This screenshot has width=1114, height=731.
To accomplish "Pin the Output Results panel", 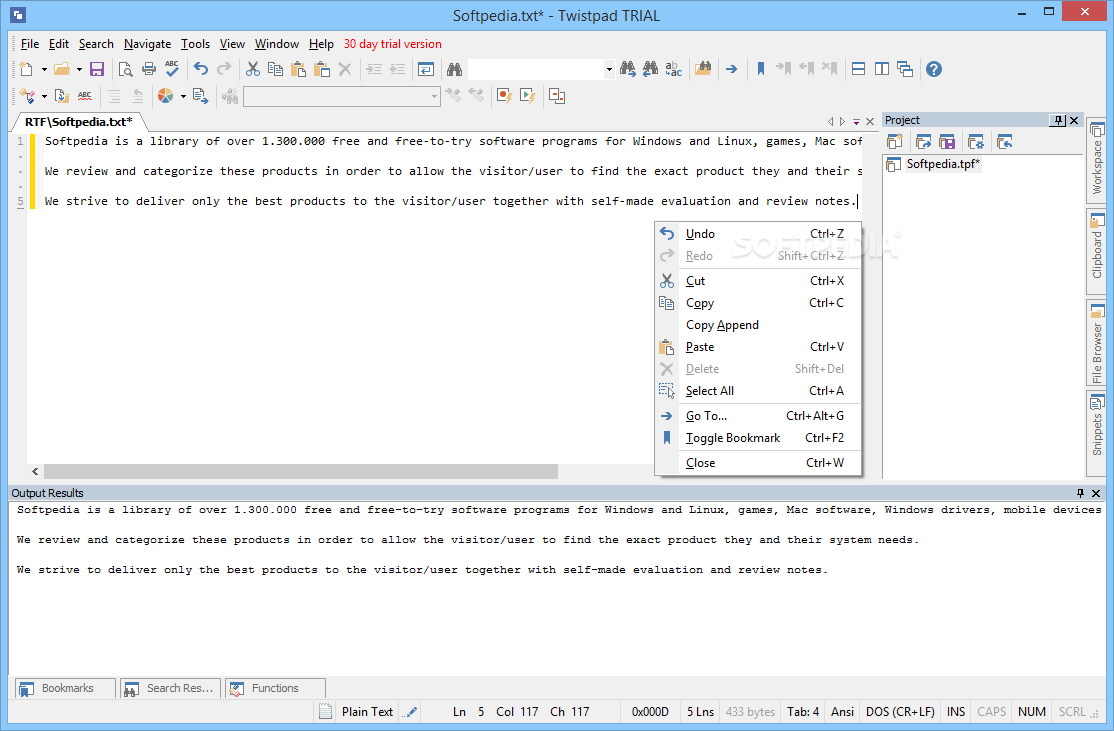I will pyautogui.click(x=1080, y=493).
